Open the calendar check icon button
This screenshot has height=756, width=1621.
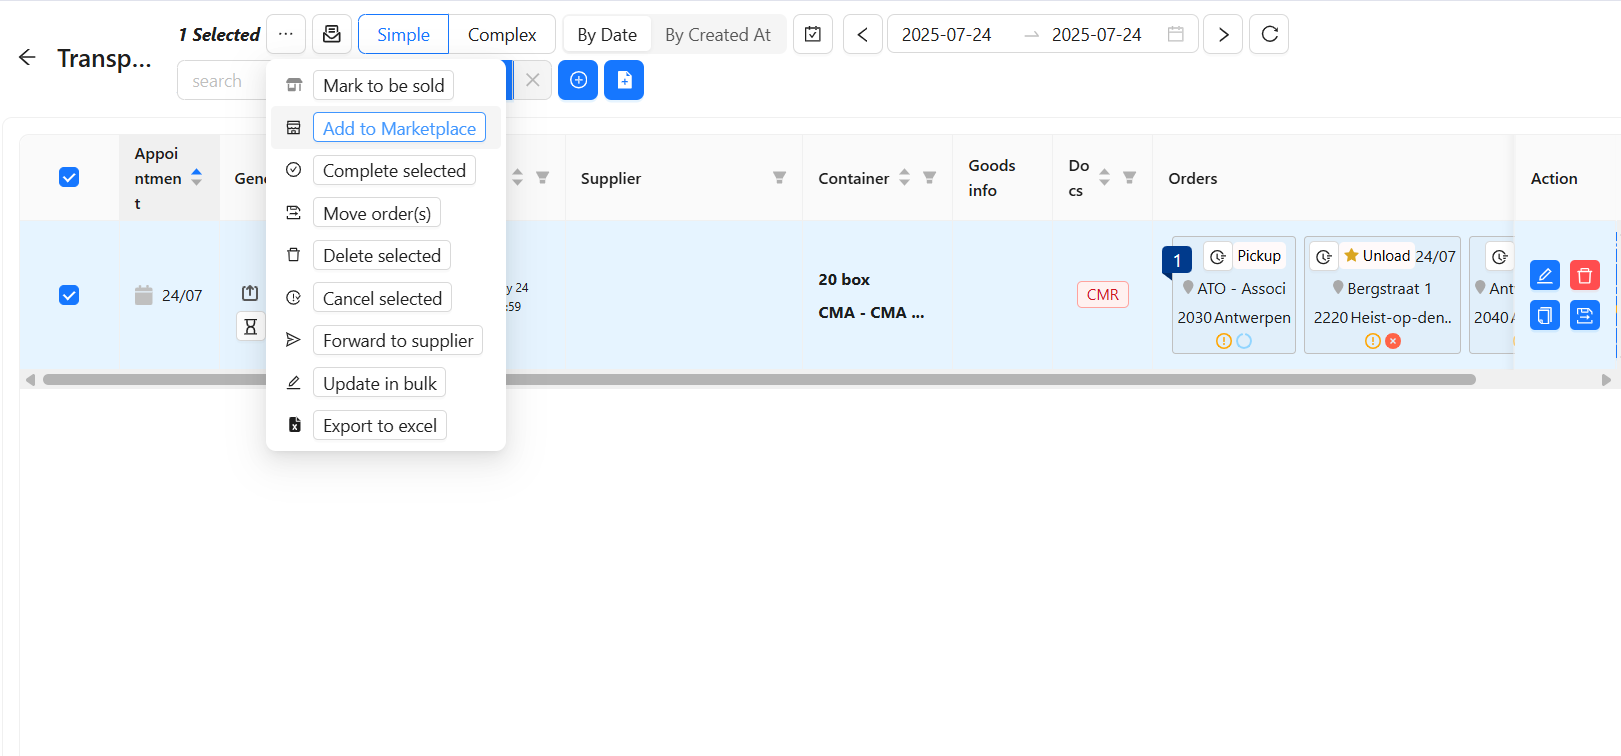tap(813, 34)
